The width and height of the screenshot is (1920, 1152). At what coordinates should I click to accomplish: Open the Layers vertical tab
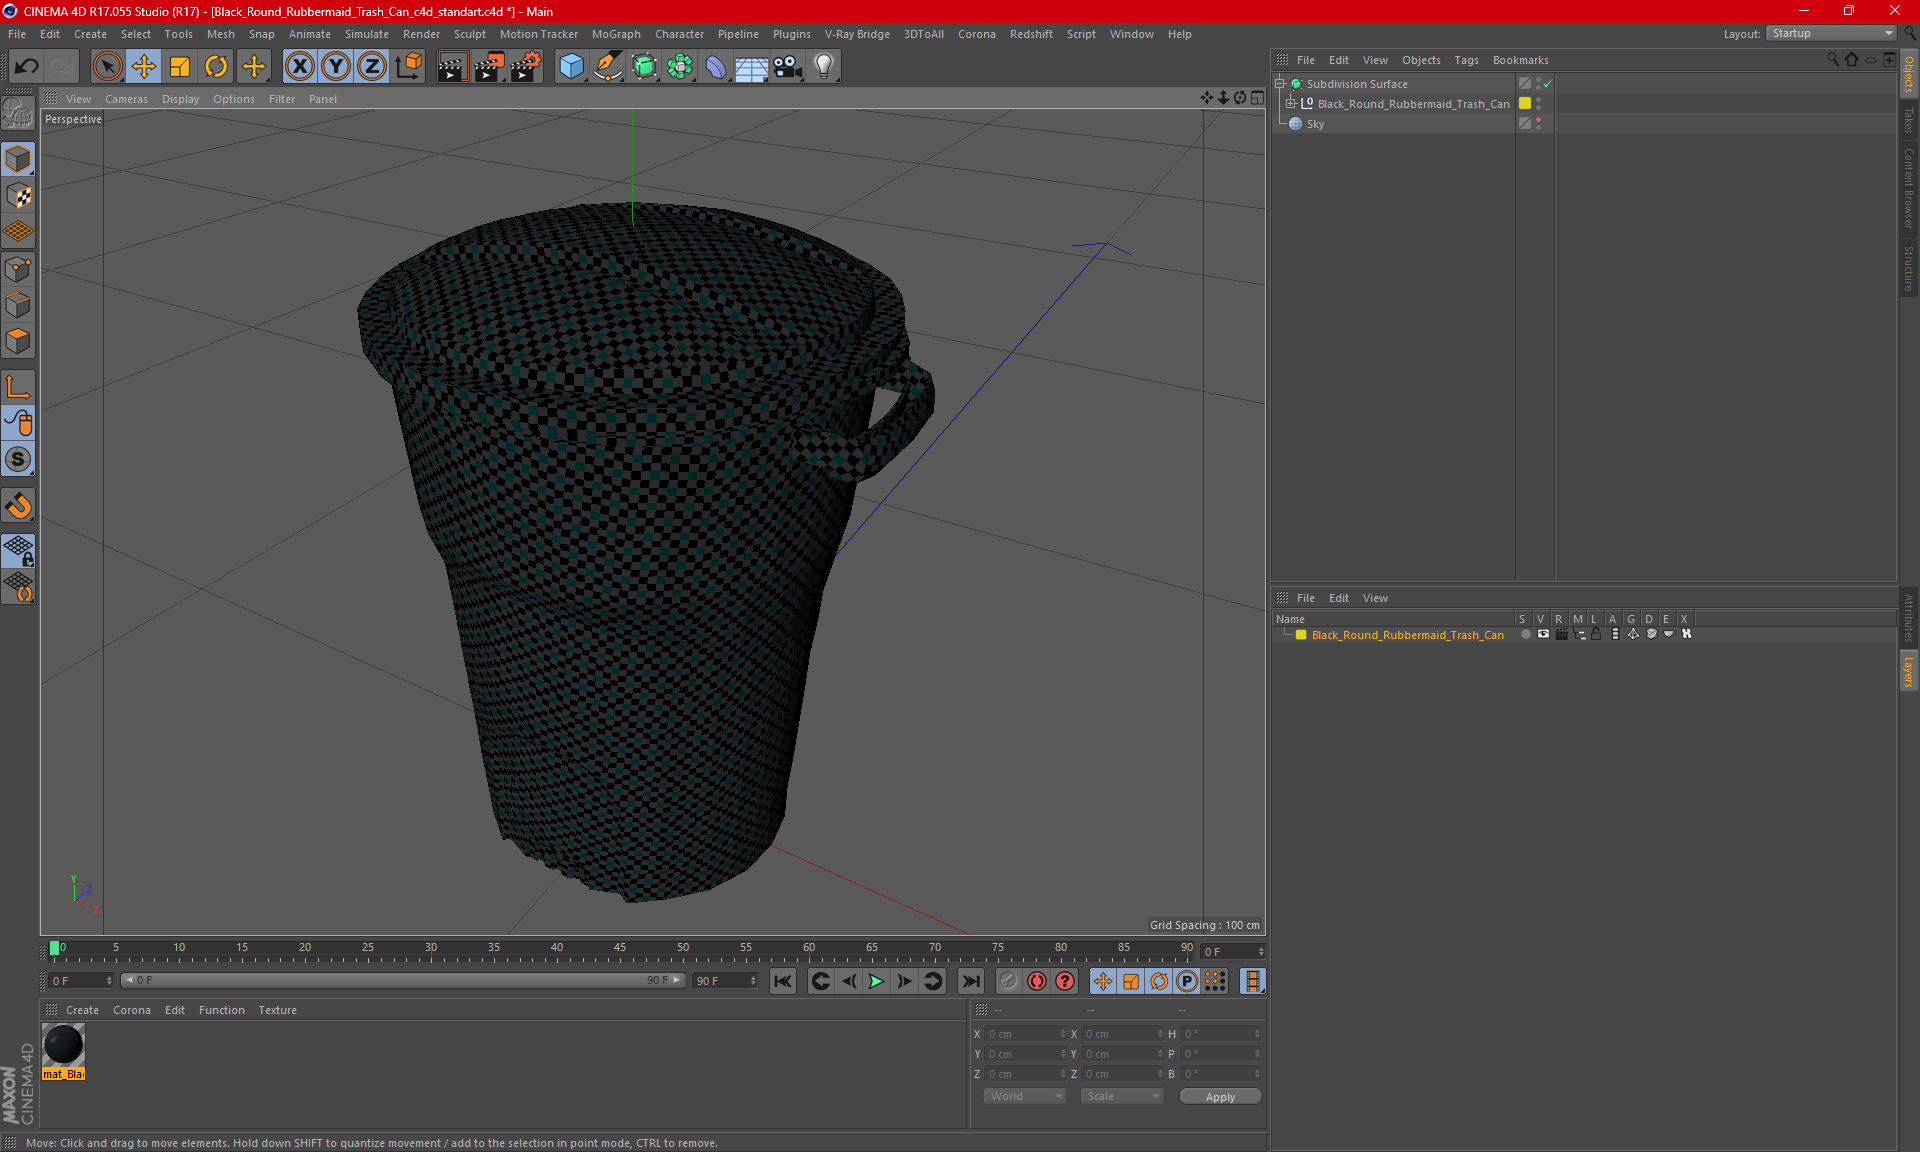1909,670
